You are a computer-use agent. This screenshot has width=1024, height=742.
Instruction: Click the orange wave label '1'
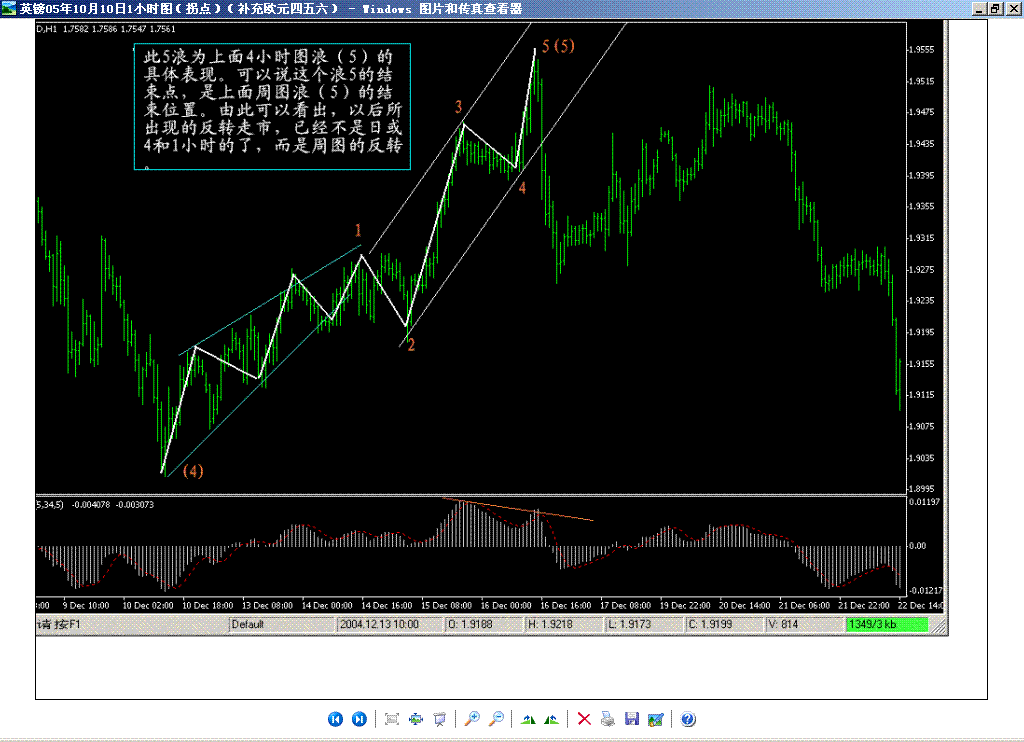(x=358, y=230)
